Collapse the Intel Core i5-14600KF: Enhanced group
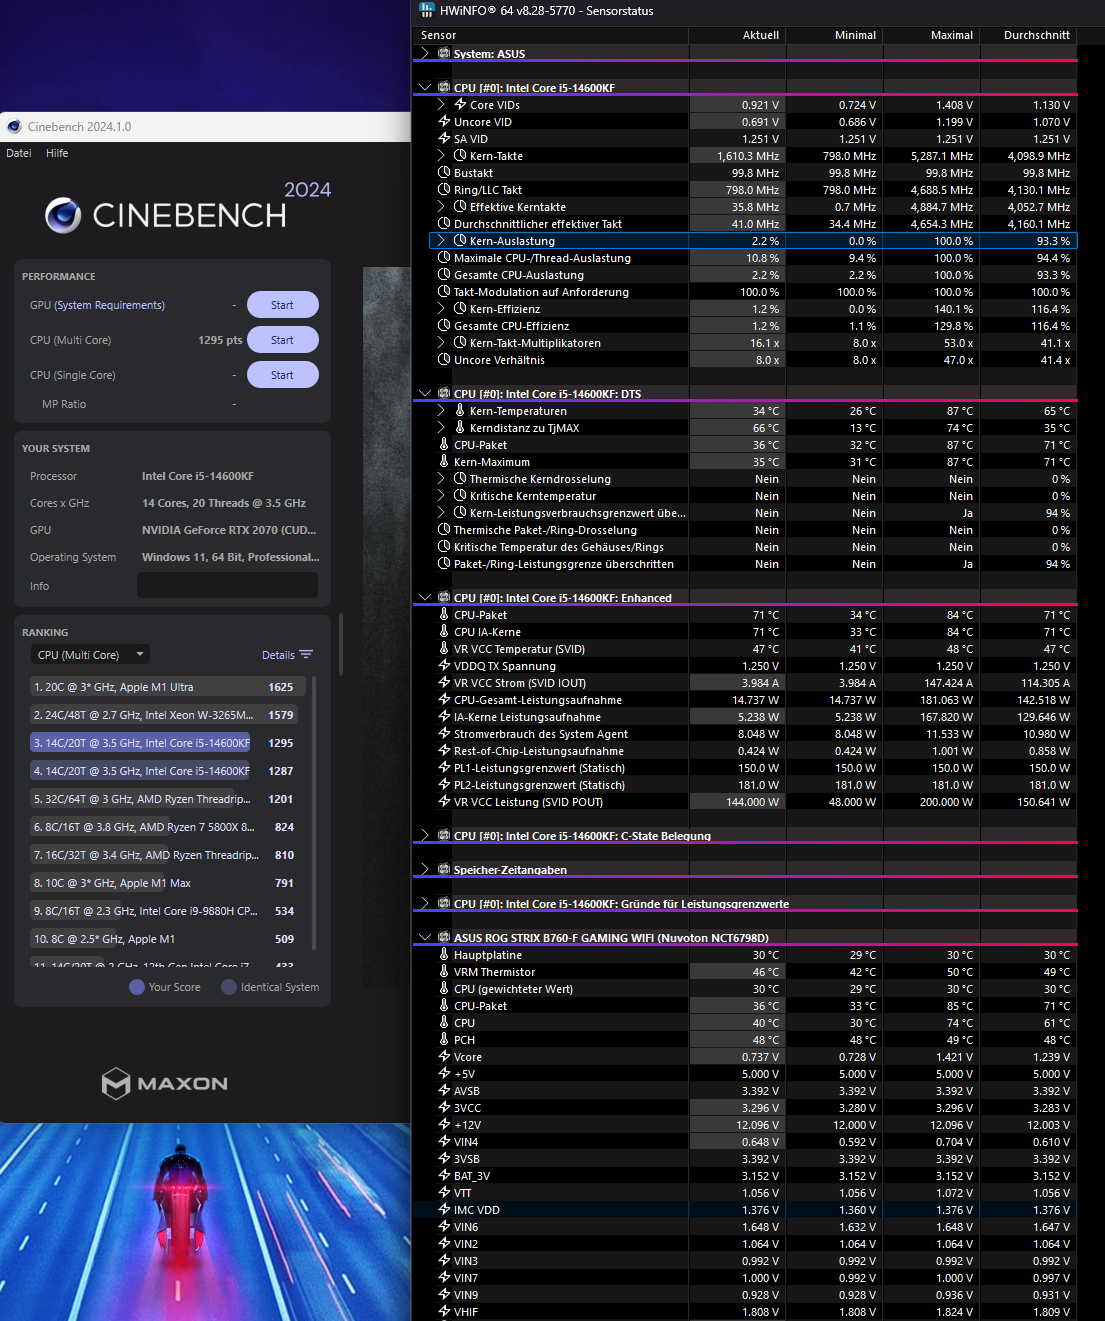The image size is (1105, 1321). (425, 598)
